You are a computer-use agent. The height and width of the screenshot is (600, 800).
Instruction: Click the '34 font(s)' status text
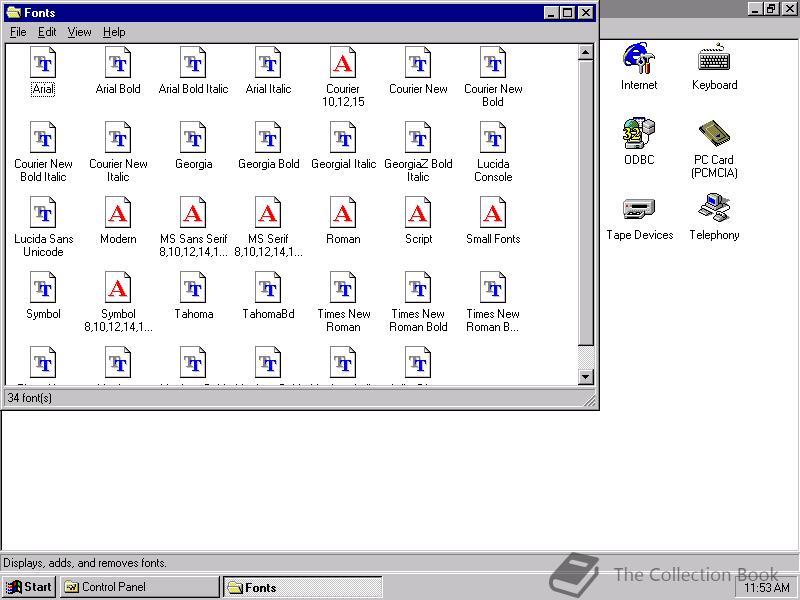click(x=30, y=398)
